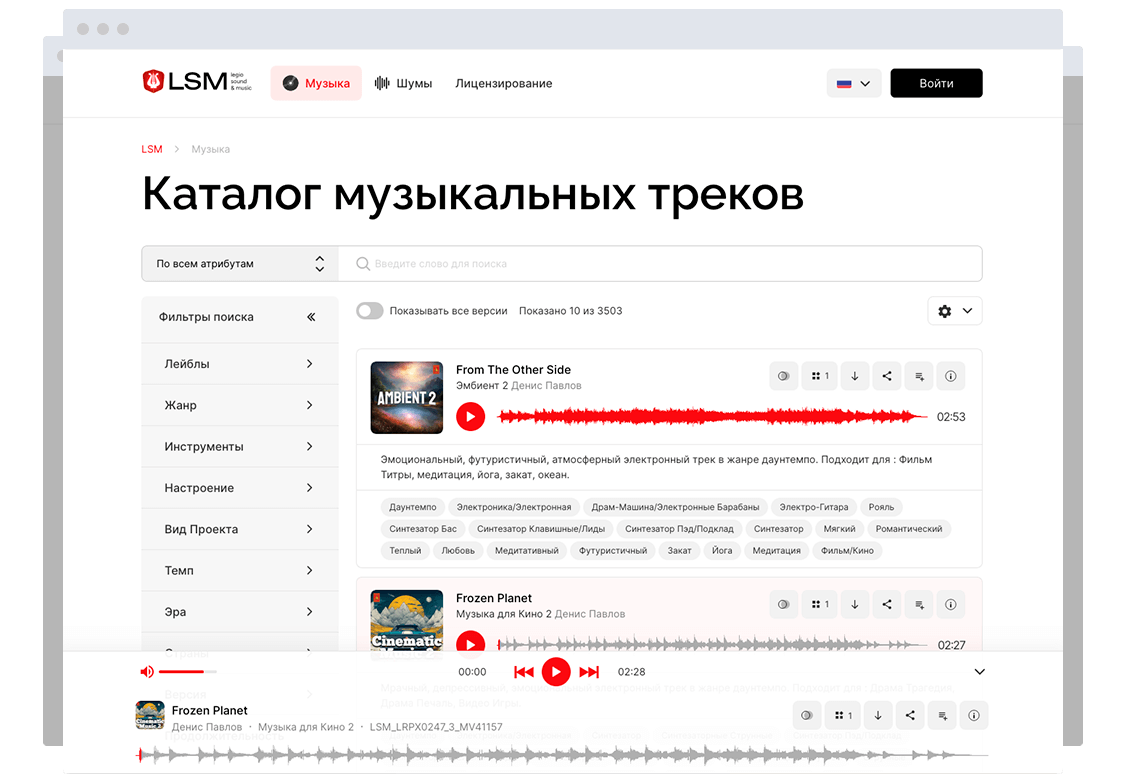The image size is (1126, 774).
Task: Add From The Other Side to a playlist
Action: pyautogui.click(x=919, y=375)
